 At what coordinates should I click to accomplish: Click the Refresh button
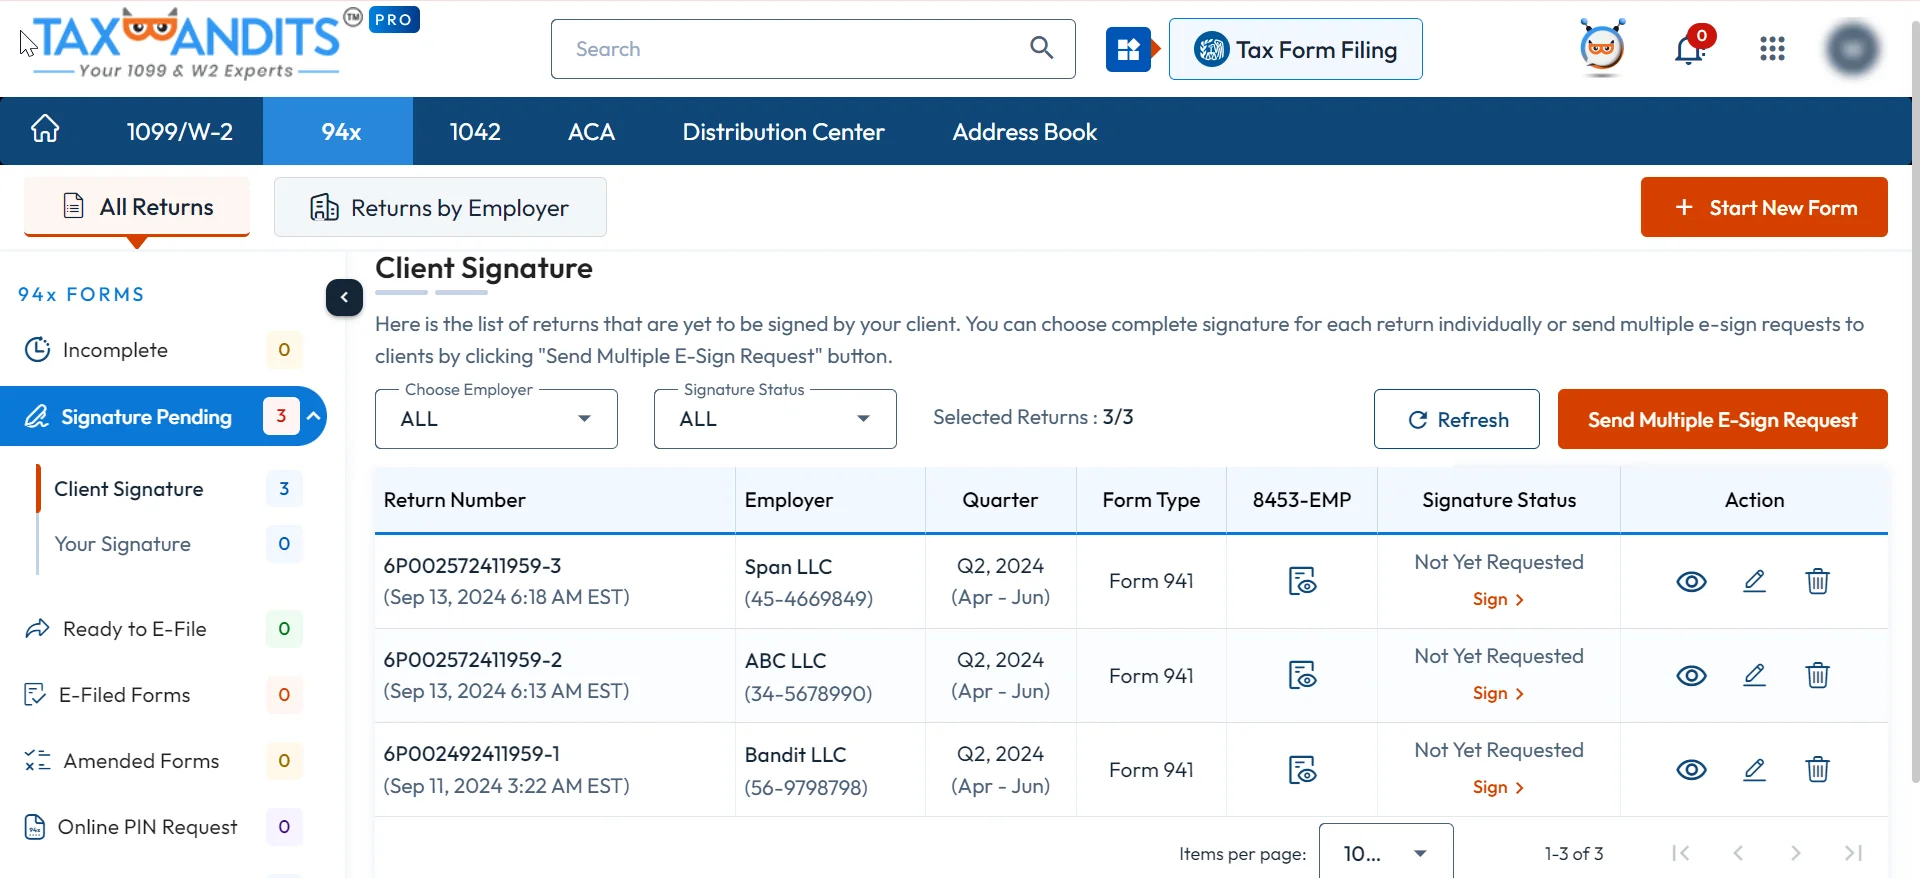pos(1457,419)
